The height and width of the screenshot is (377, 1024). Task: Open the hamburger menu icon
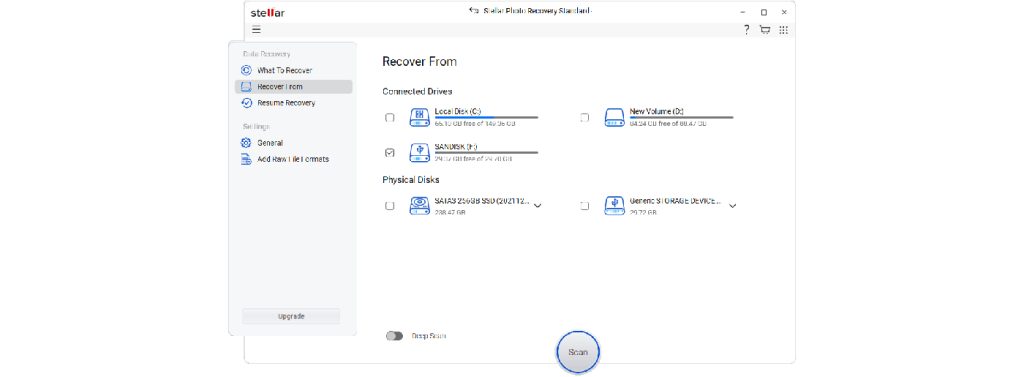coord(256,29)
